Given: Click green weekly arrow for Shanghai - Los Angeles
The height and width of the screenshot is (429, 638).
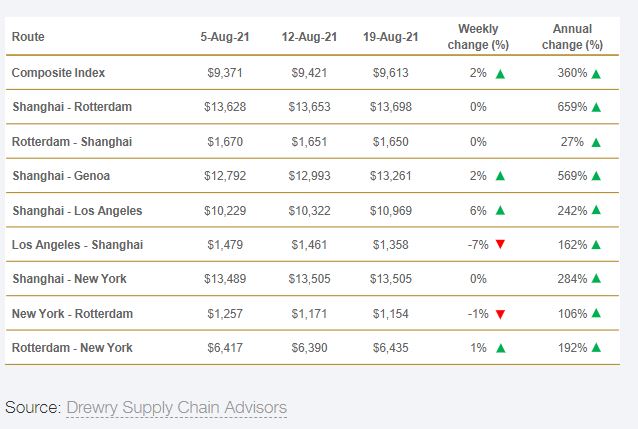Looking at the screenshot, I should coord(500,211).
